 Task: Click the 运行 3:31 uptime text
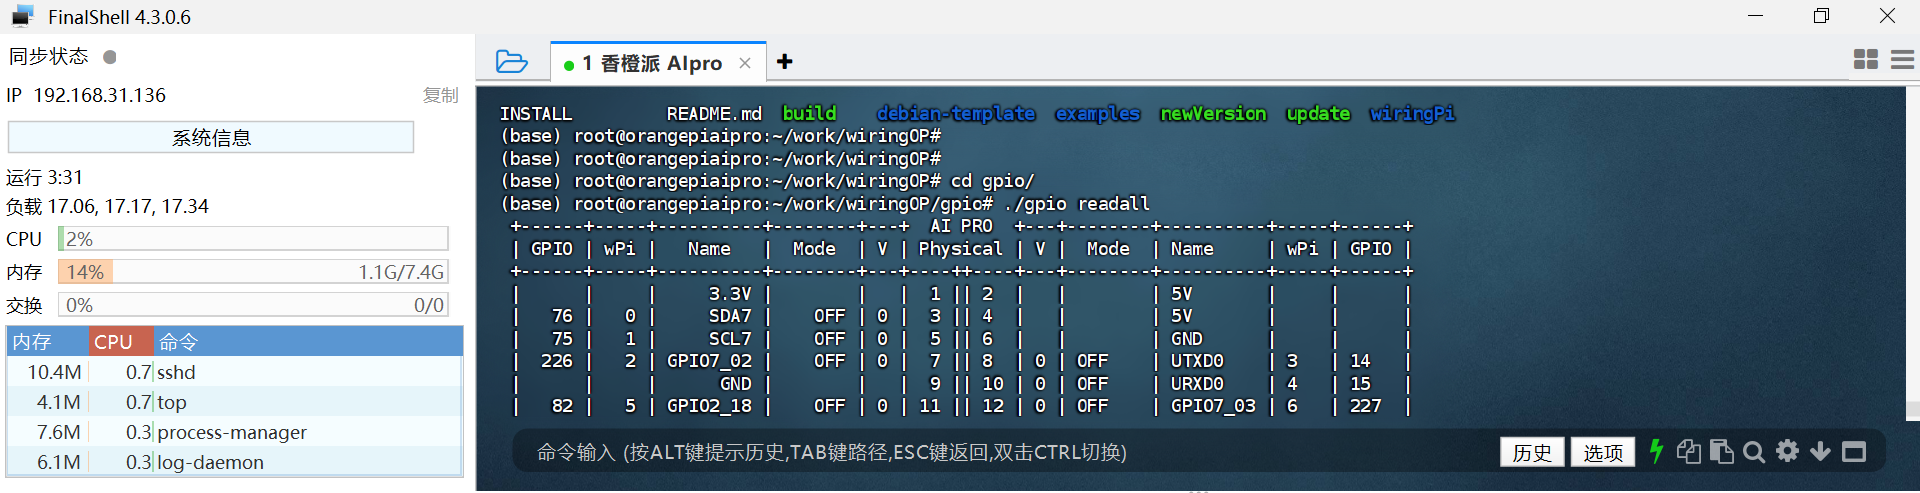45,177
